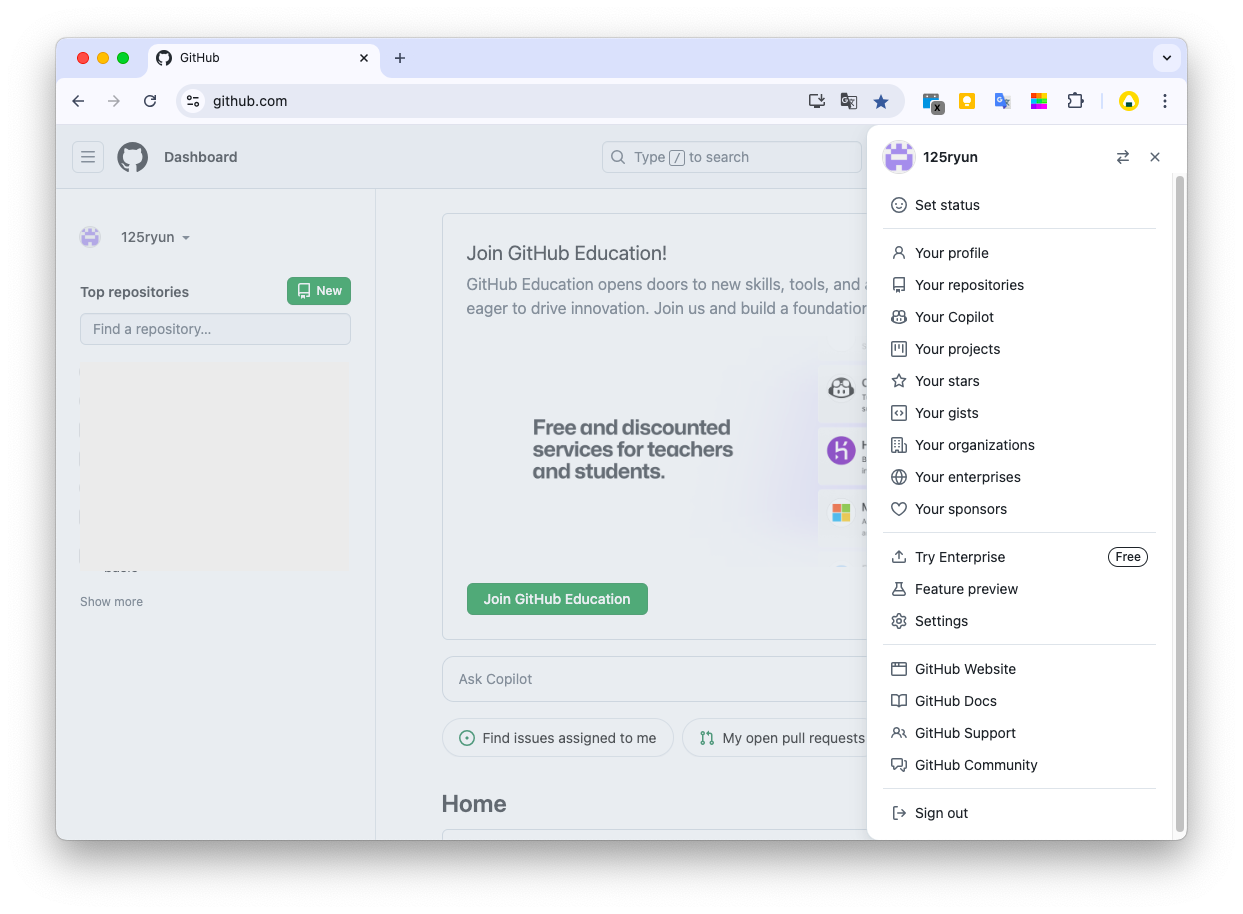Click the beaker icon beside Feature preview
The width and height of the screenshot is (1243, 914).
click(899, 589)
